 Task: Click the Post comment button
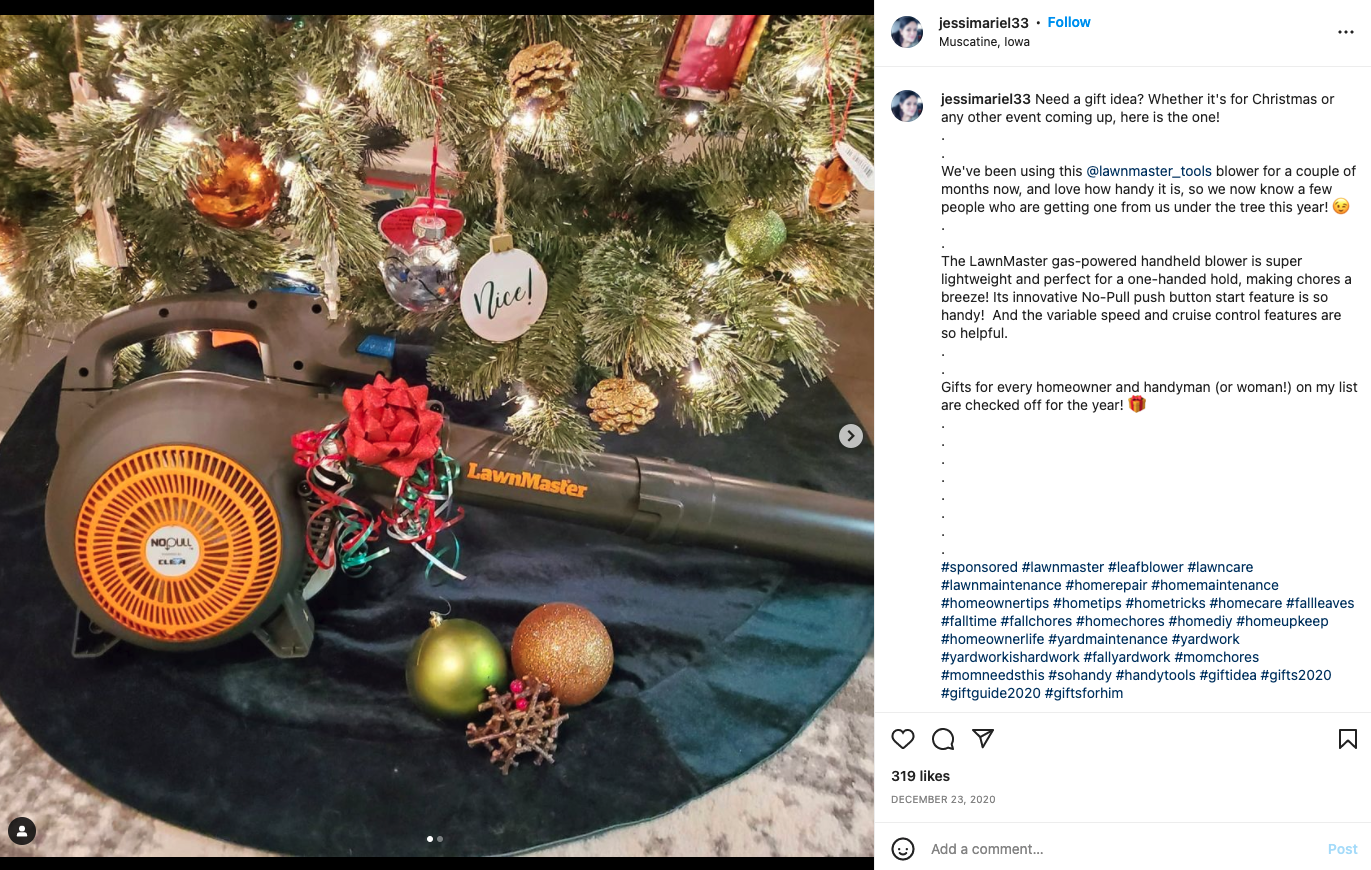[1342, 849]
